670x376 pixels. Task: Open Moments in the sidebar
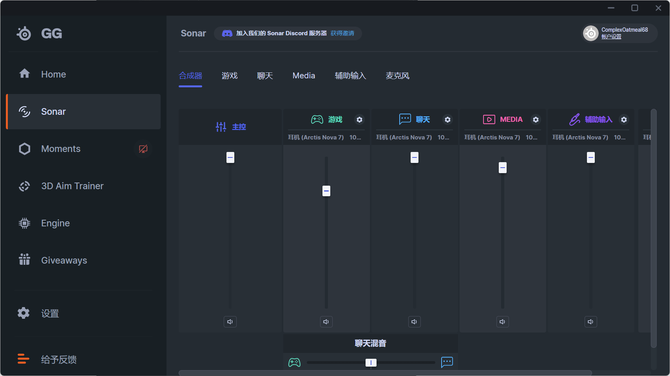[84, 149]
